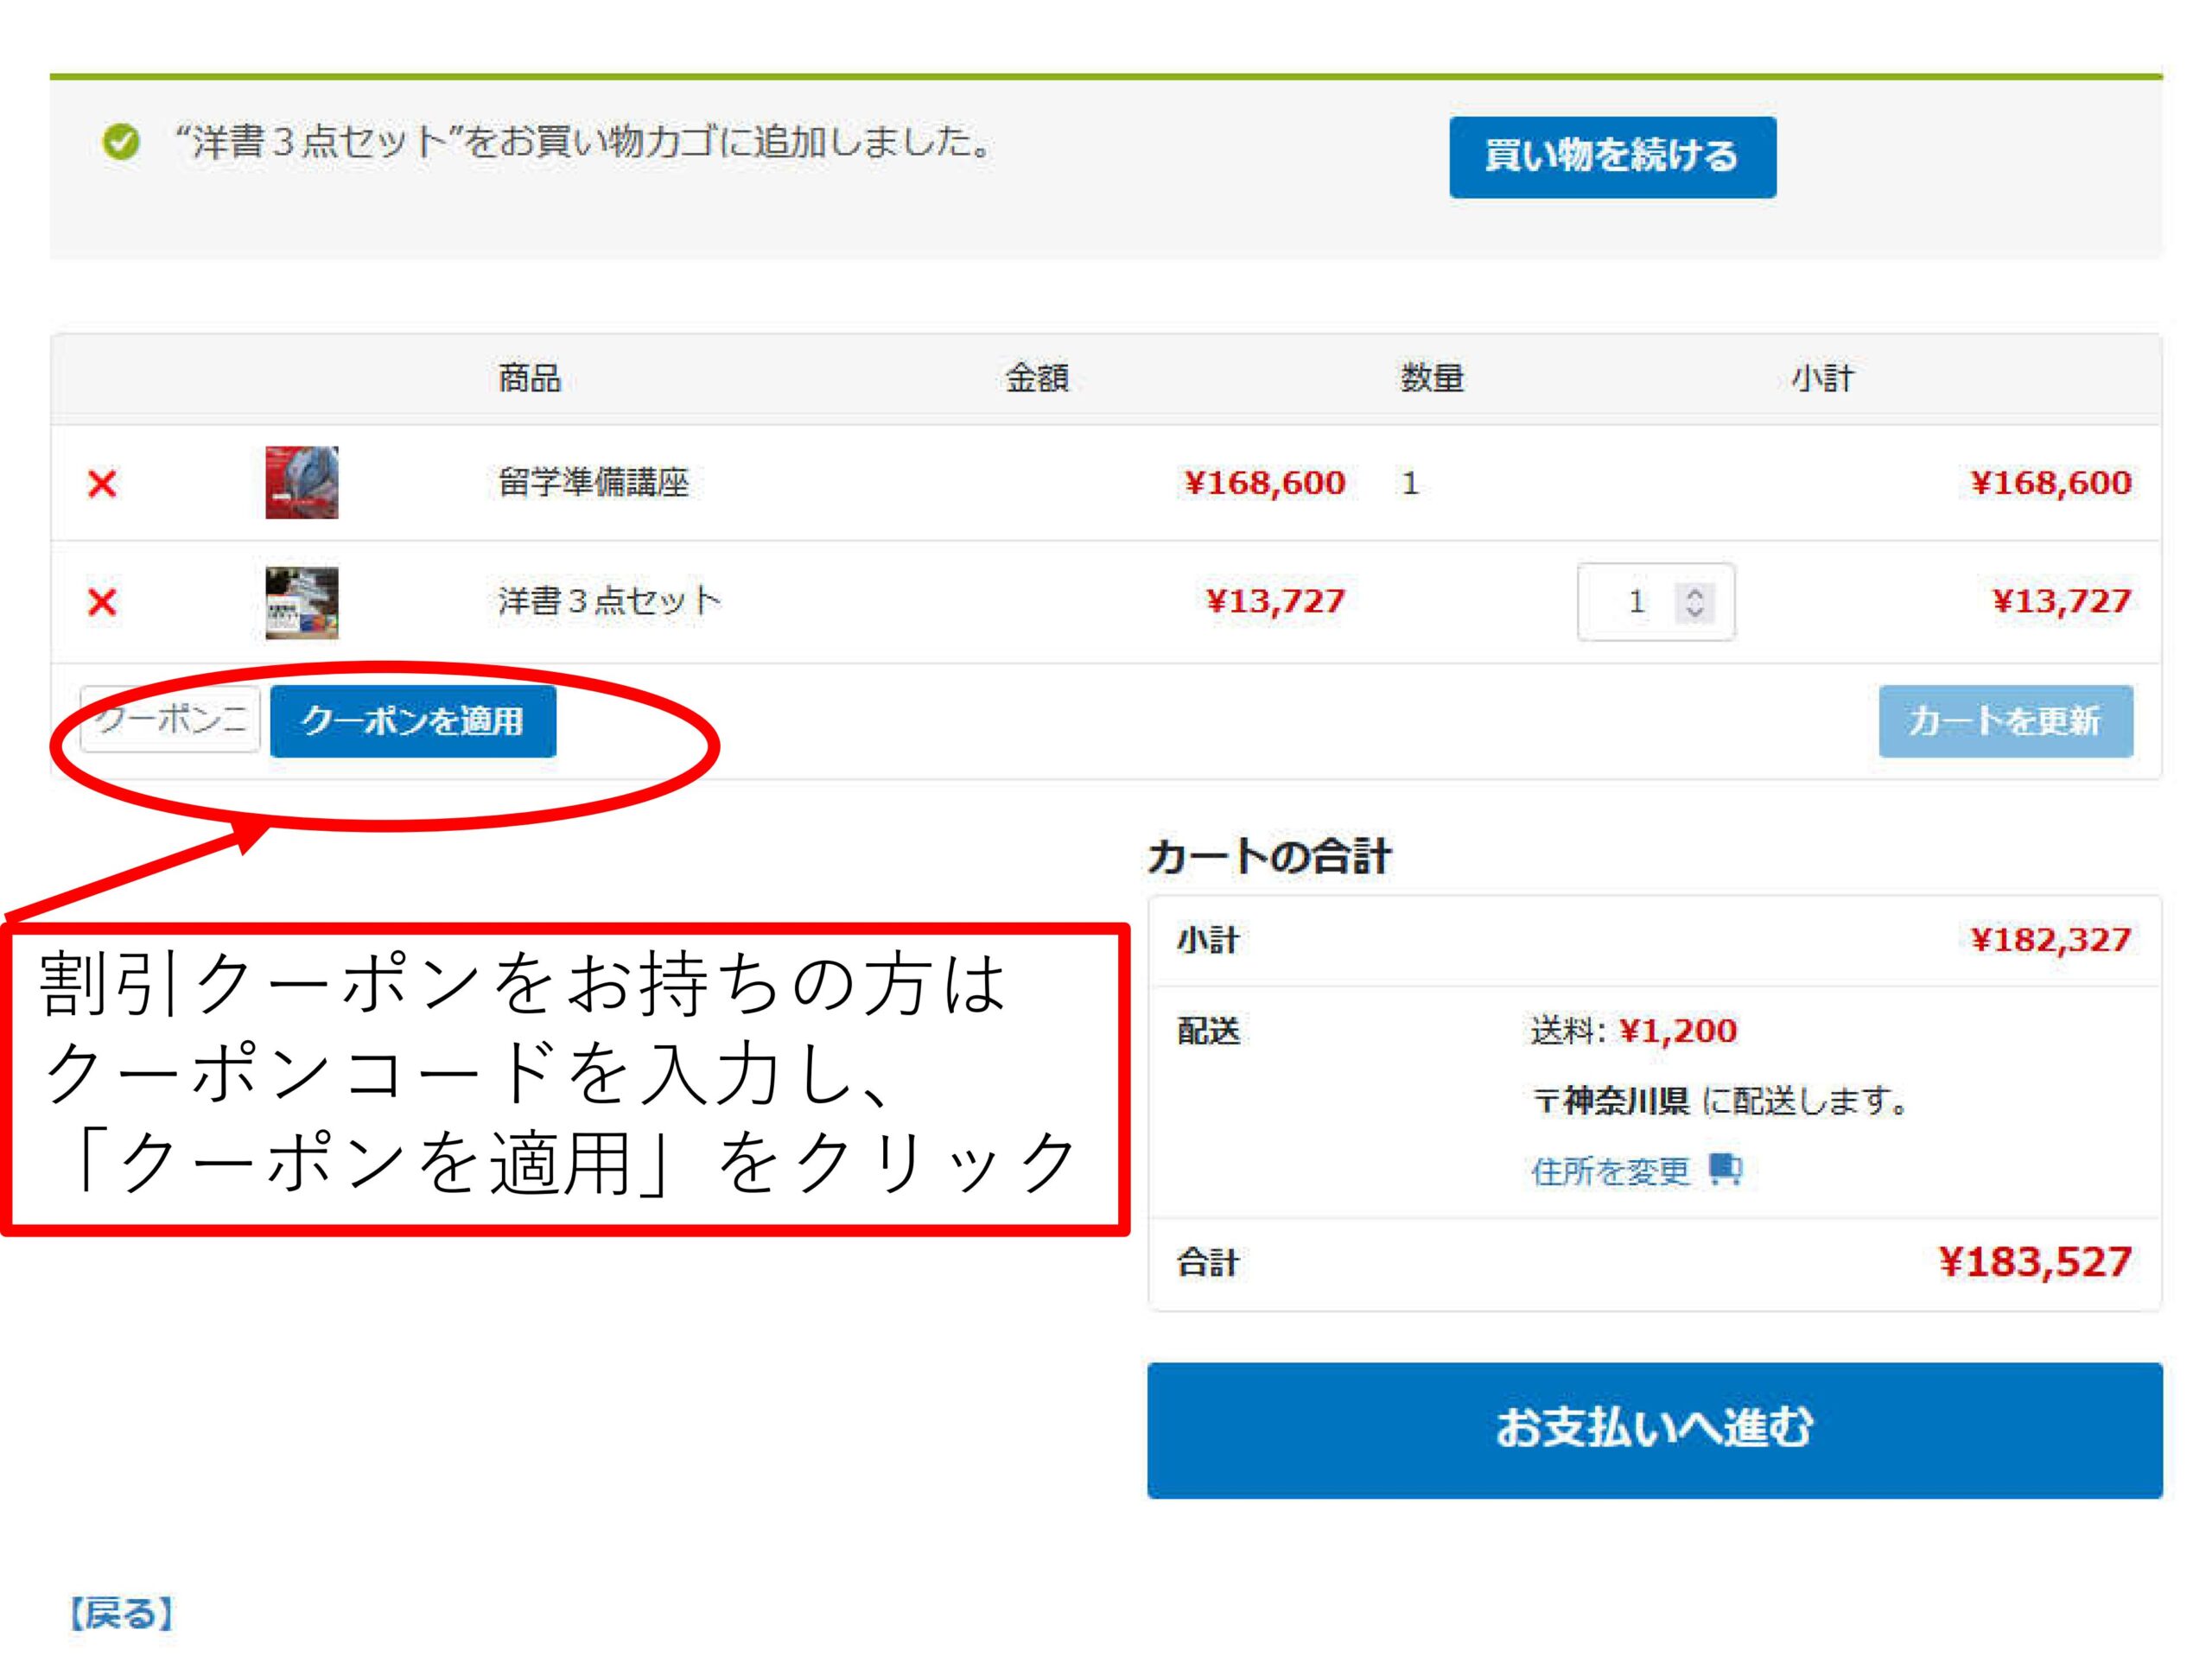This screenshot has width=2212, height=1669.
Task: Open 留学準備講座 product thumbnail
Action: tap(301, 483)
